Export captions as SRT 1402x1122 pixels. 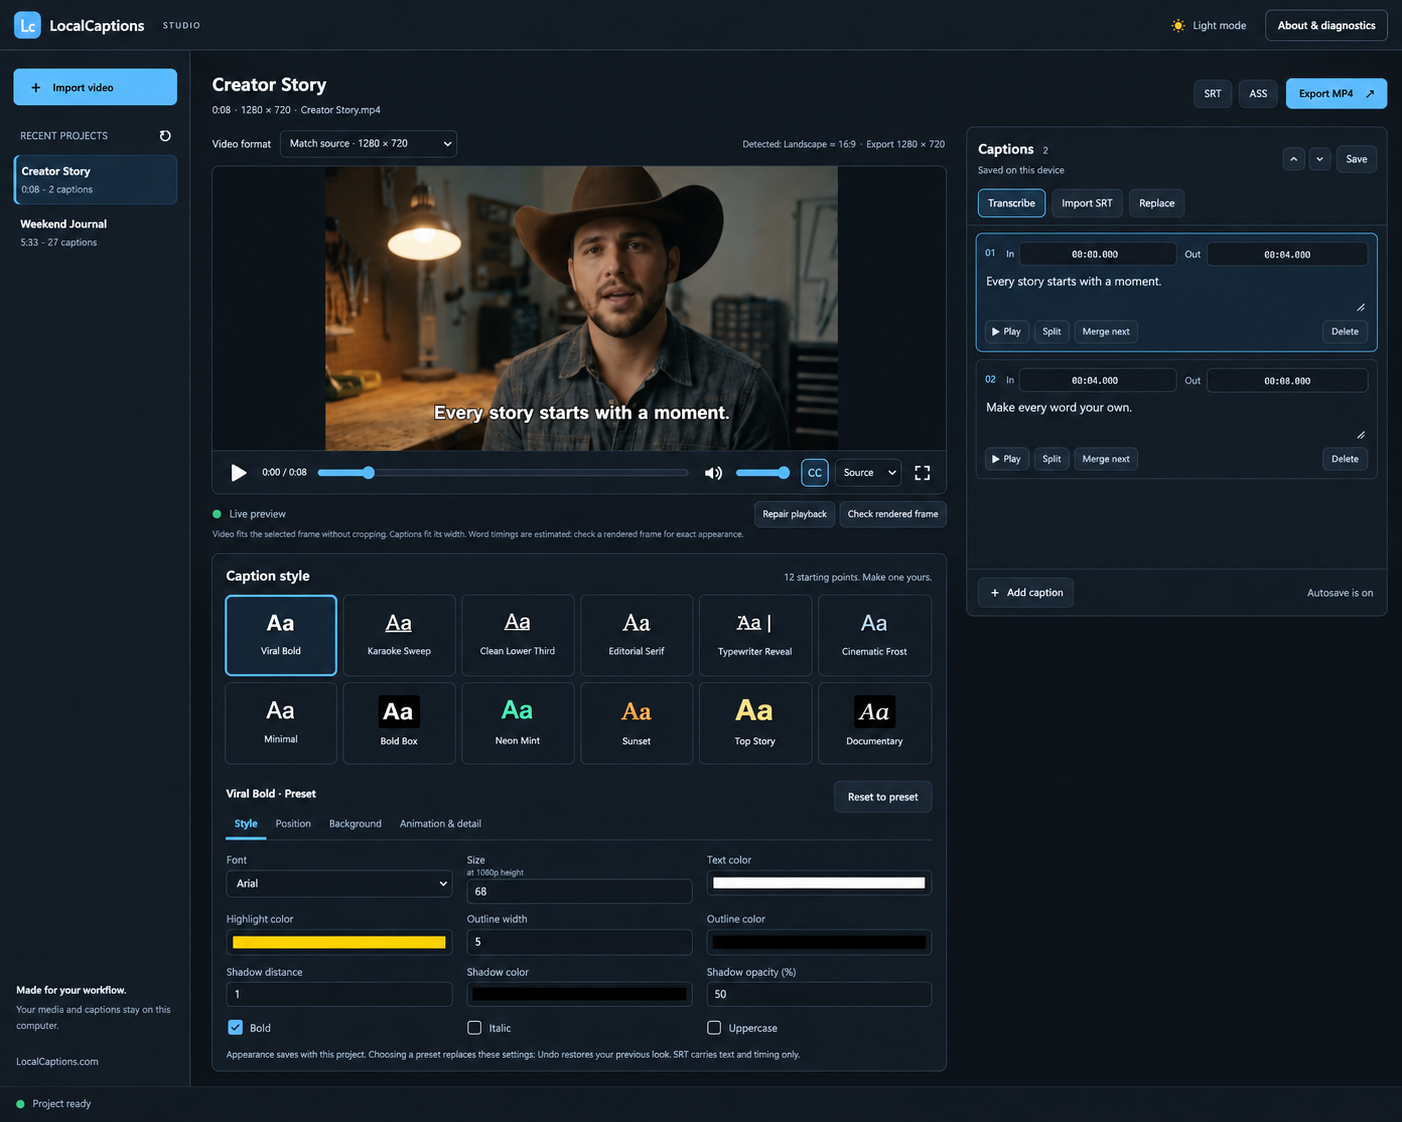point(1212,93)
